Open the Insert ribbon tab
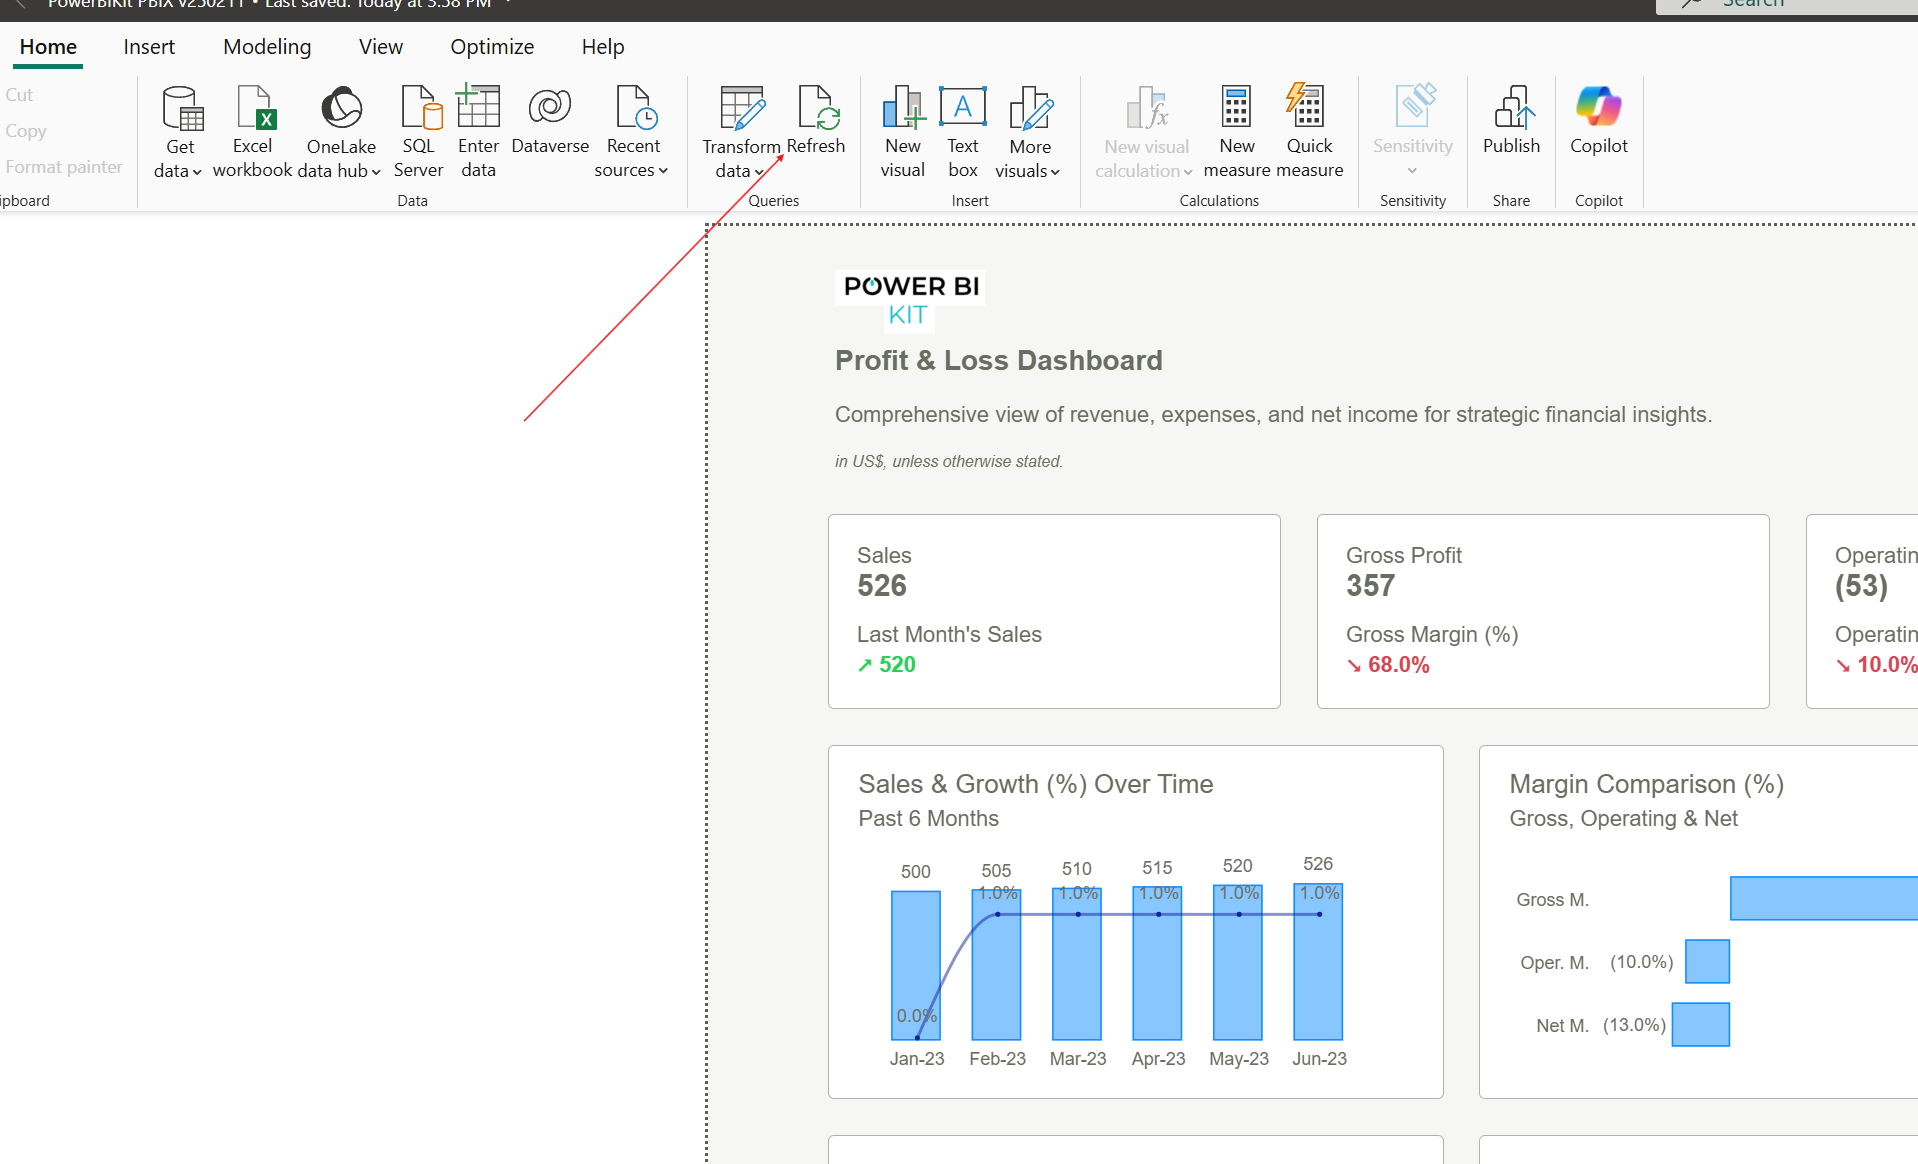 [x=149, y=47]
